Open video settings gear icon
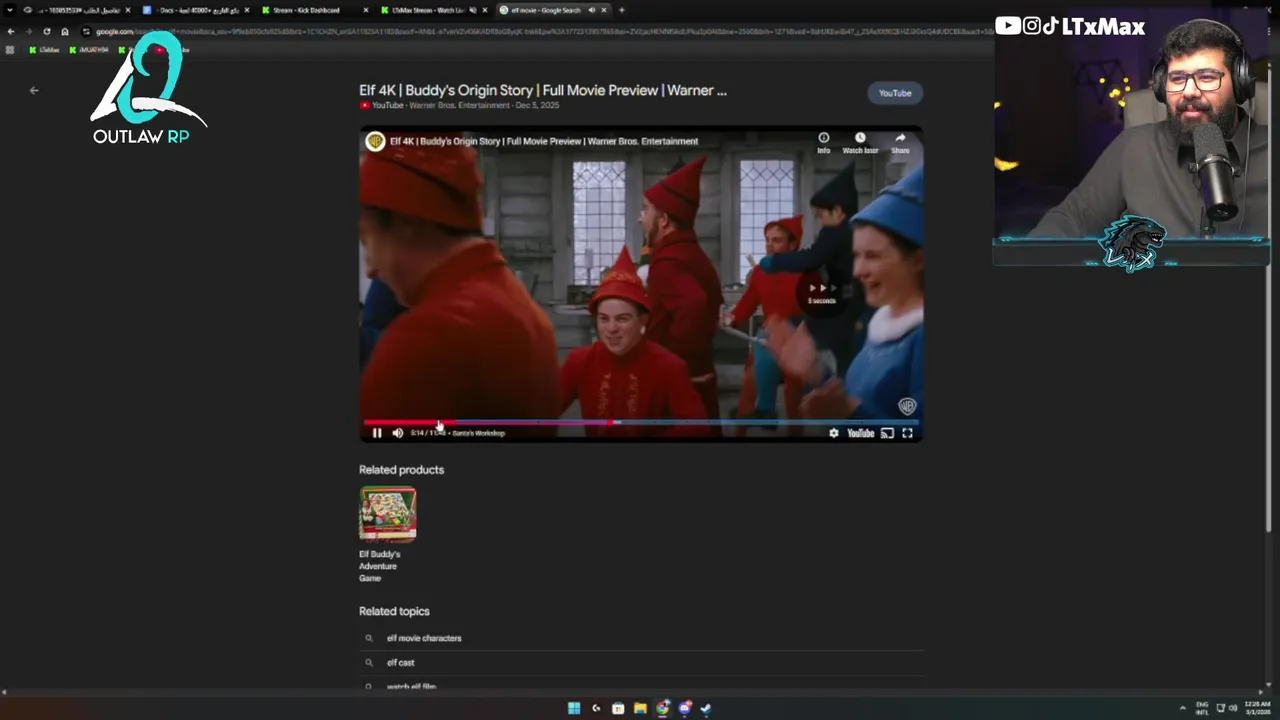The width and height of the screenshot is (1280, 720). pyautogui.click(x=833, y=433)
